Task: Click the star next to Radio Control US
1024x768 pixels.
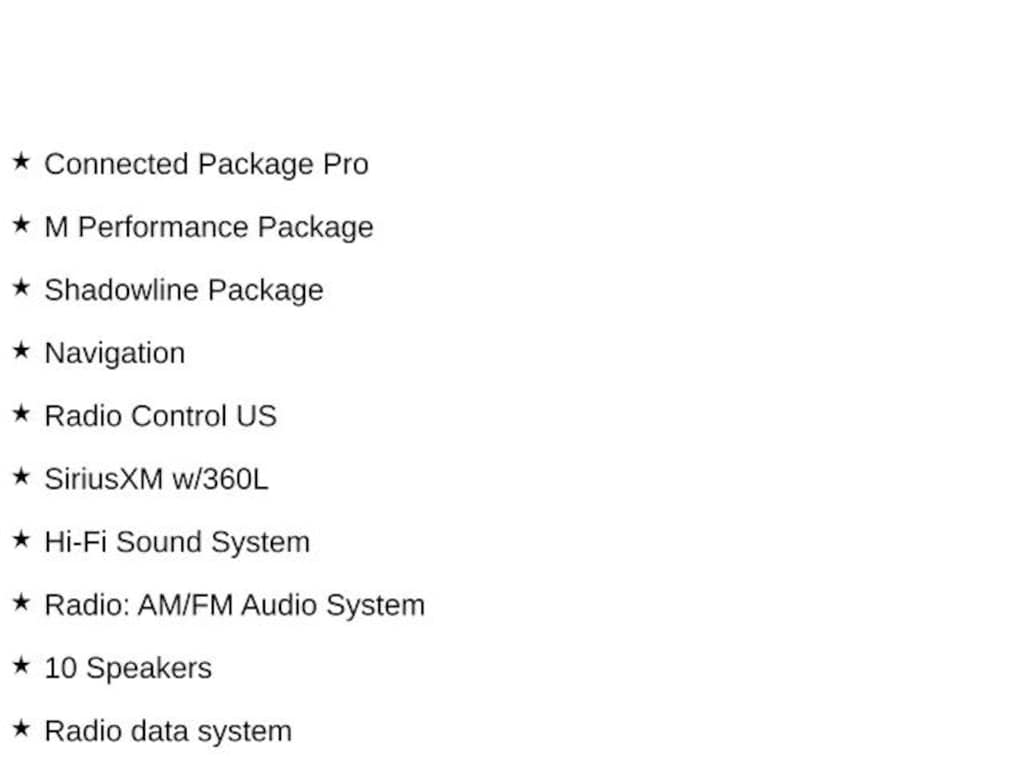Action: (21, 413)
